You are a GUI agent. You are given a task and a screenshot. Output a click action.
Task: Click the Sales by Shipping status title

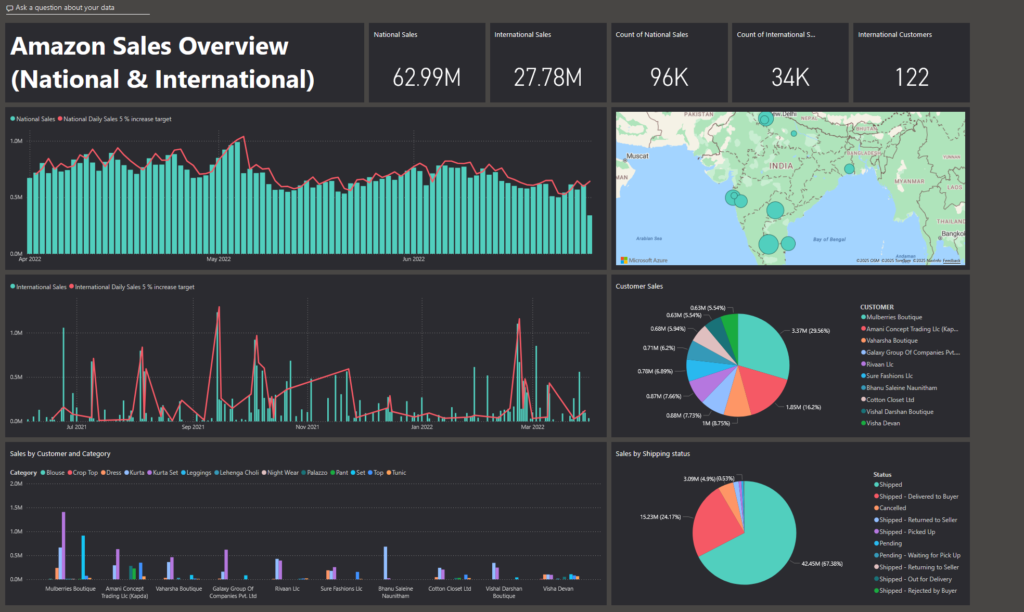653,453
